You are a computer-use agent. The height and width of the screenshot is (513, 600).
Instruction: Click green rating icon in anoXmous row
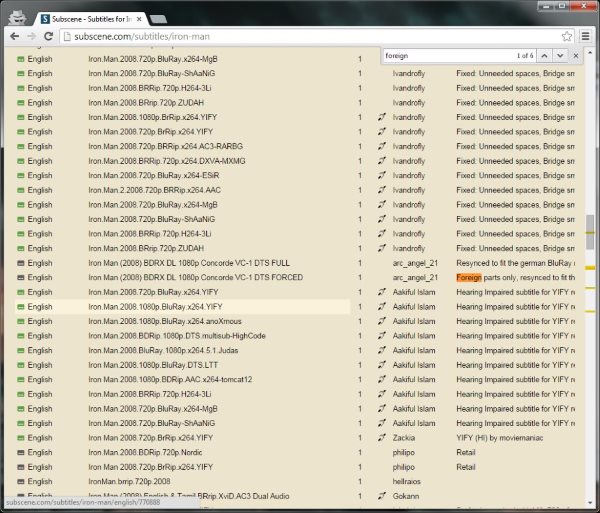point(21,321)
